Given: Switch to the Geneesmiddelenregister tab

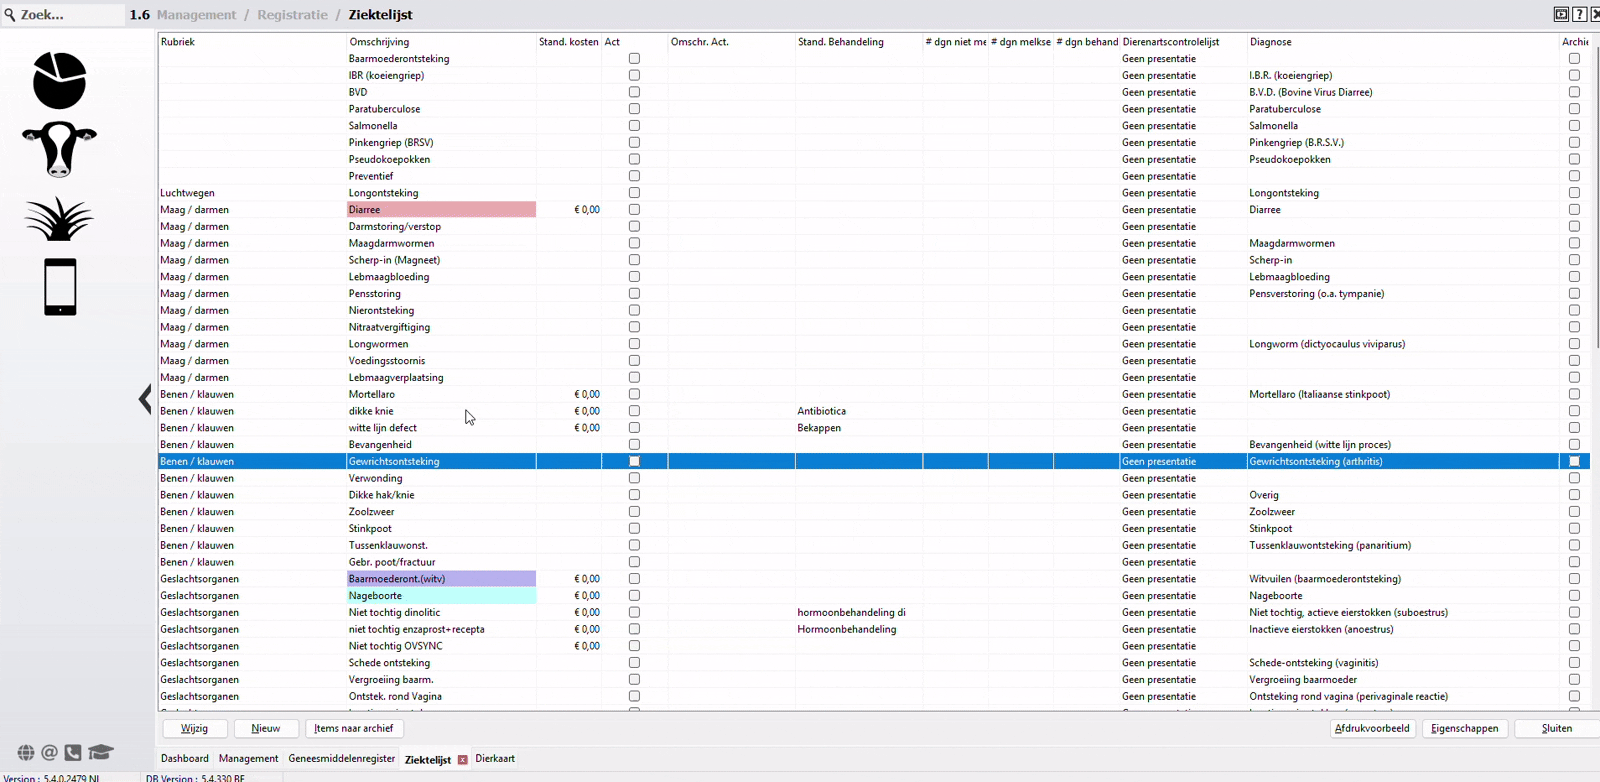Looking at the screenshot, I should pyautogui.click(x=342, y=759).
